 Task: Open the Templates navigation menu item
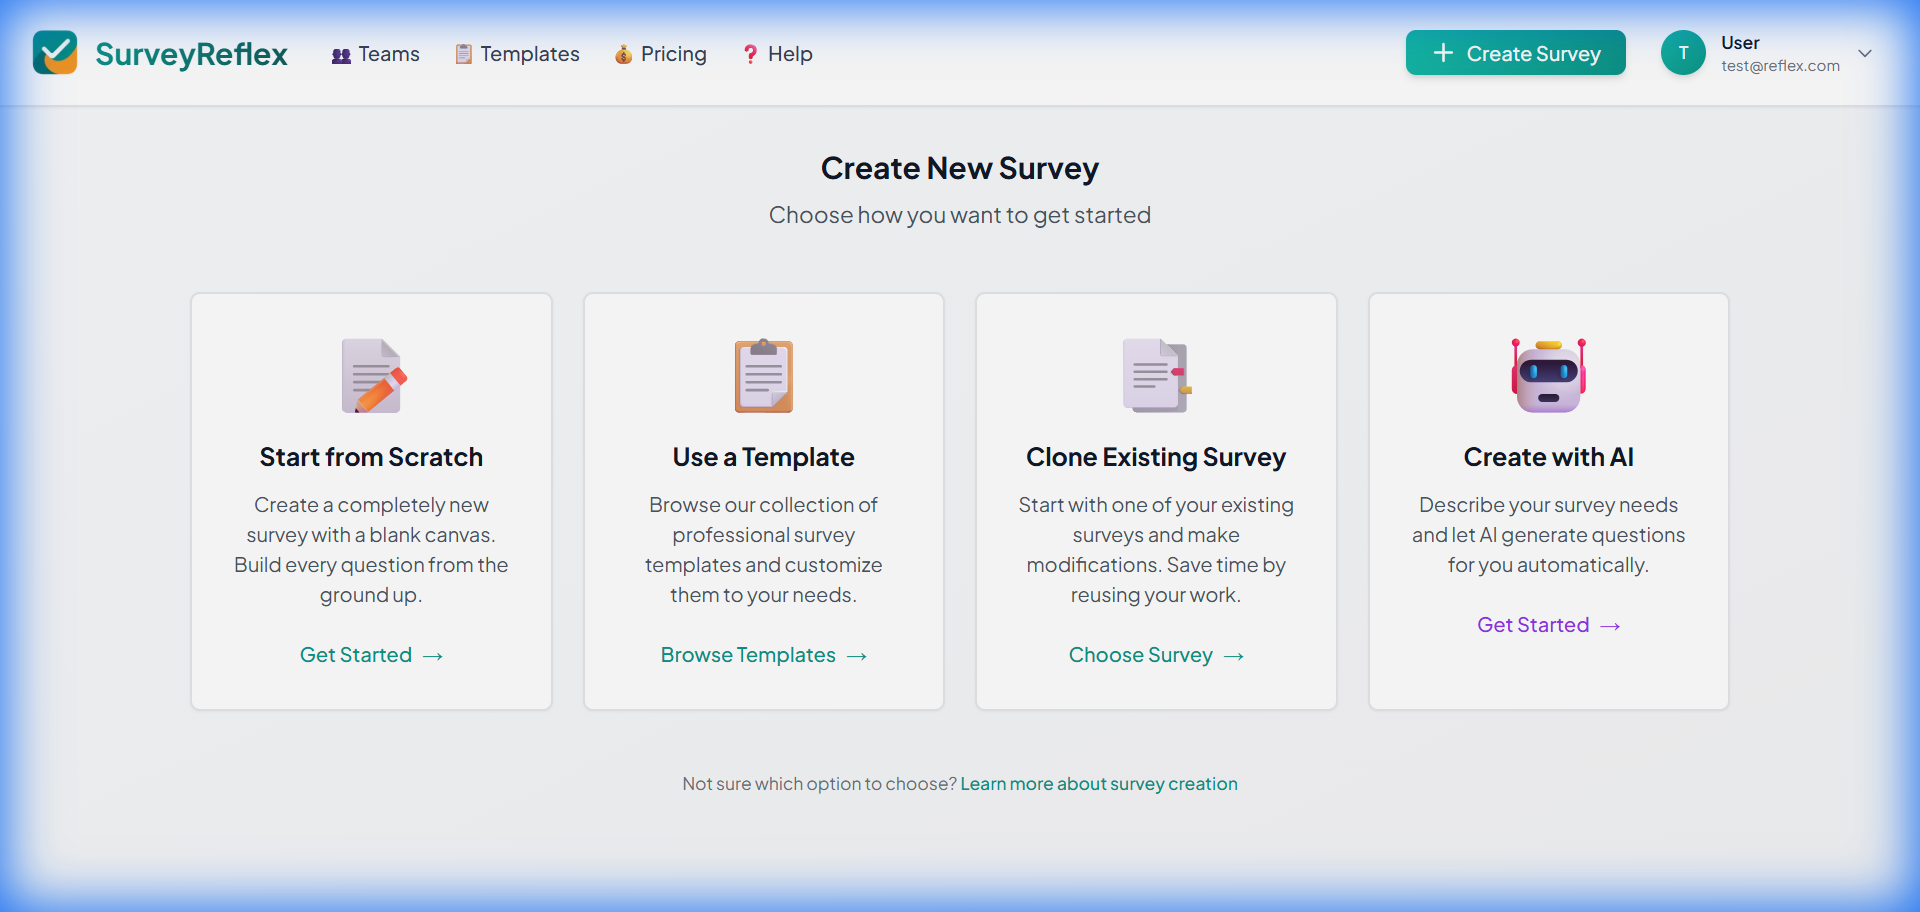click(x=516, y=54)
